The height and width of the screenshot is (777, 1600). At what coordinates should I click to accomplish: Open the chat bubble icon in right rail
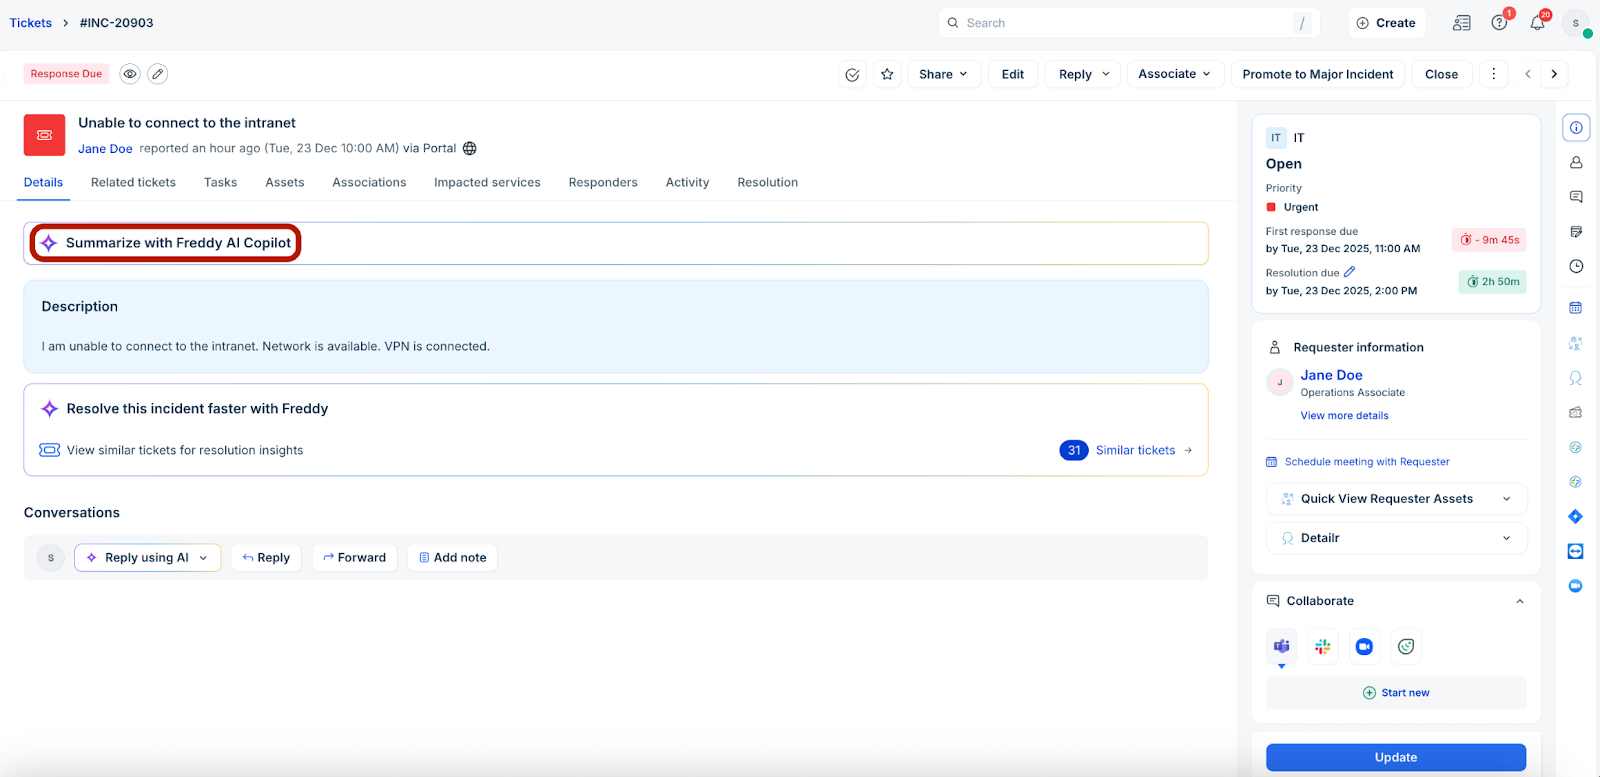[1576, 197]
